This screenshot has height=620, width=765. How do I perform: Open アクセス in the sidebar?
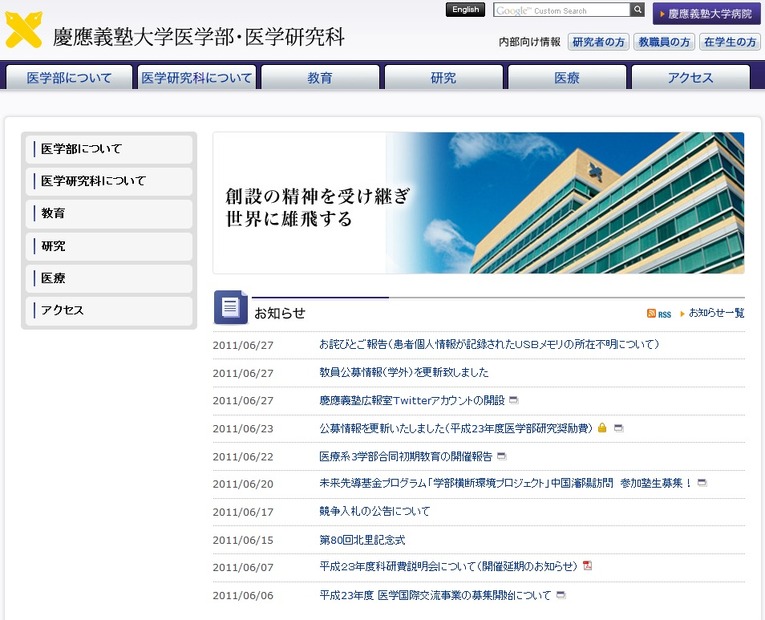pyautogui.click(x=109, y=310)
